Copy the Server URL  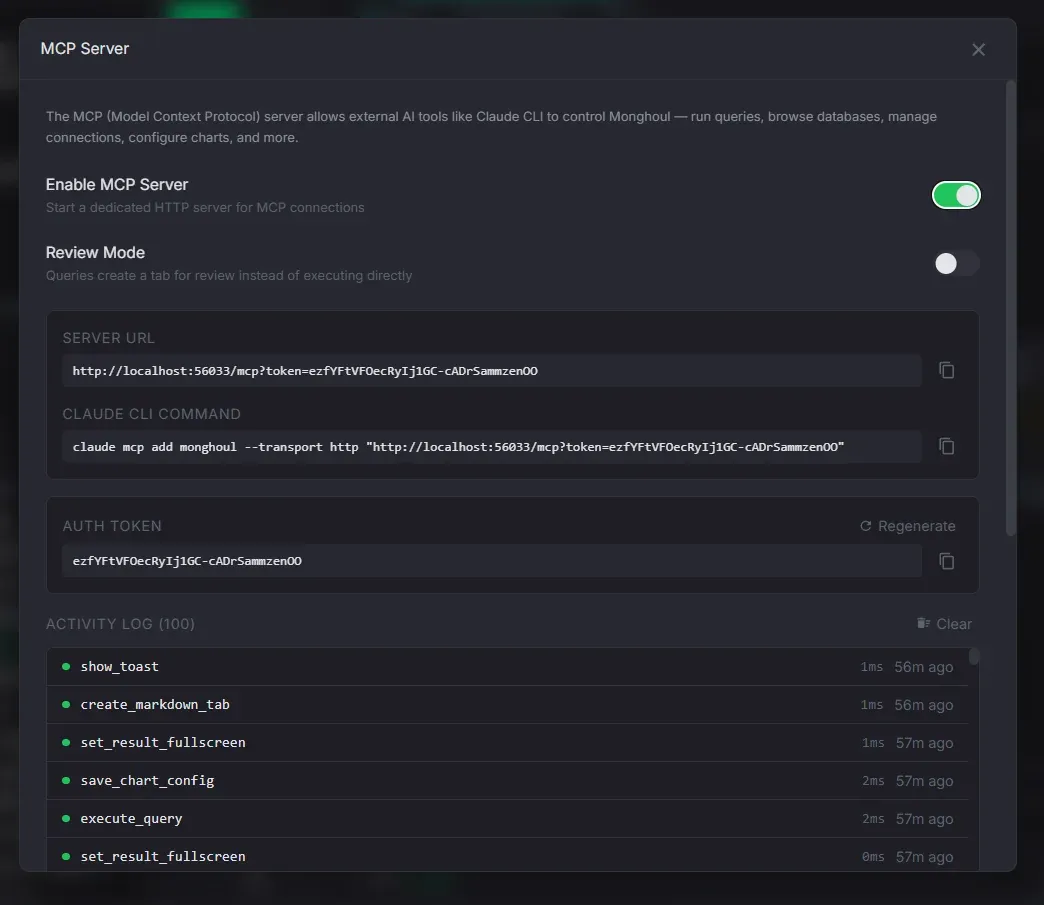tap(946, 370)
